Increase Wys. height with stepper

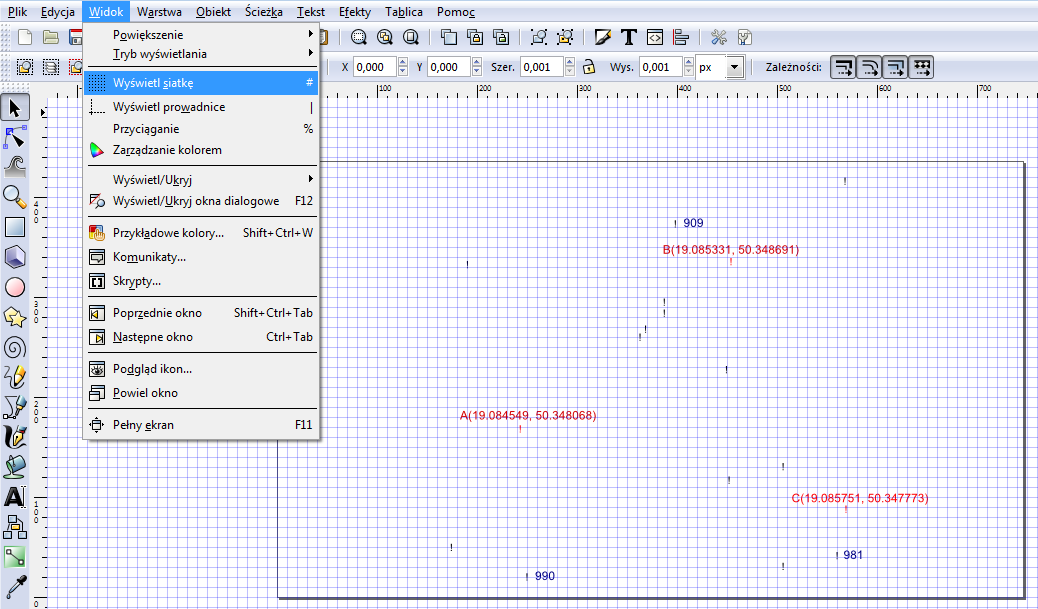[x=688, y=62]
